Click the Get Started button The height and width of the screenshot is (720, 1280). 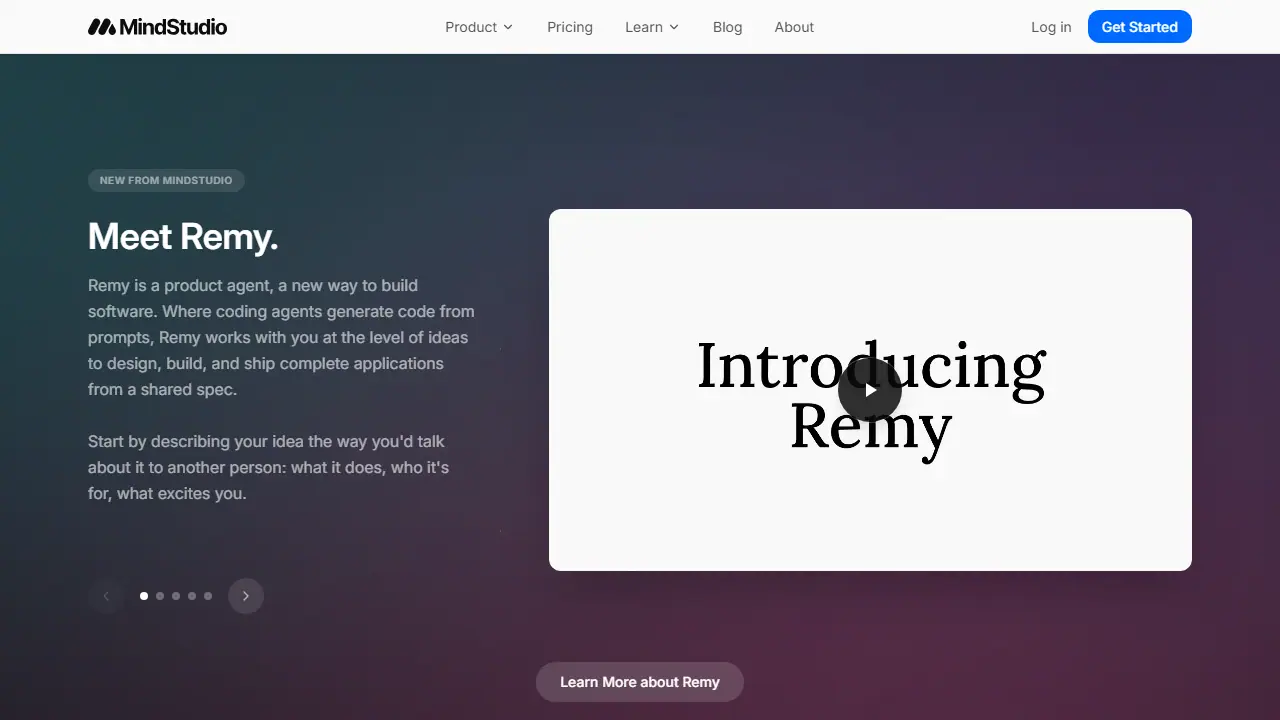tap(1140, 27)
